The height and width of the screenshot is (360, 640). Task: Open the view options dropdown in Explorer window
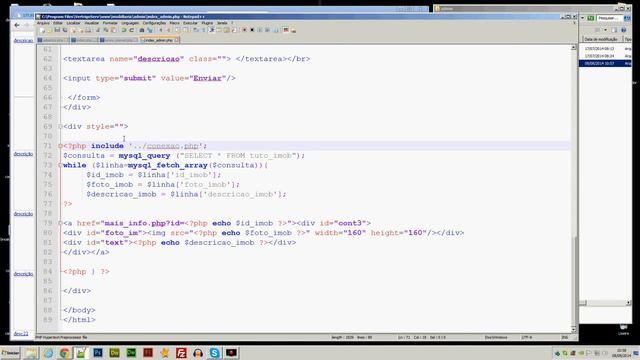(605, 30)
